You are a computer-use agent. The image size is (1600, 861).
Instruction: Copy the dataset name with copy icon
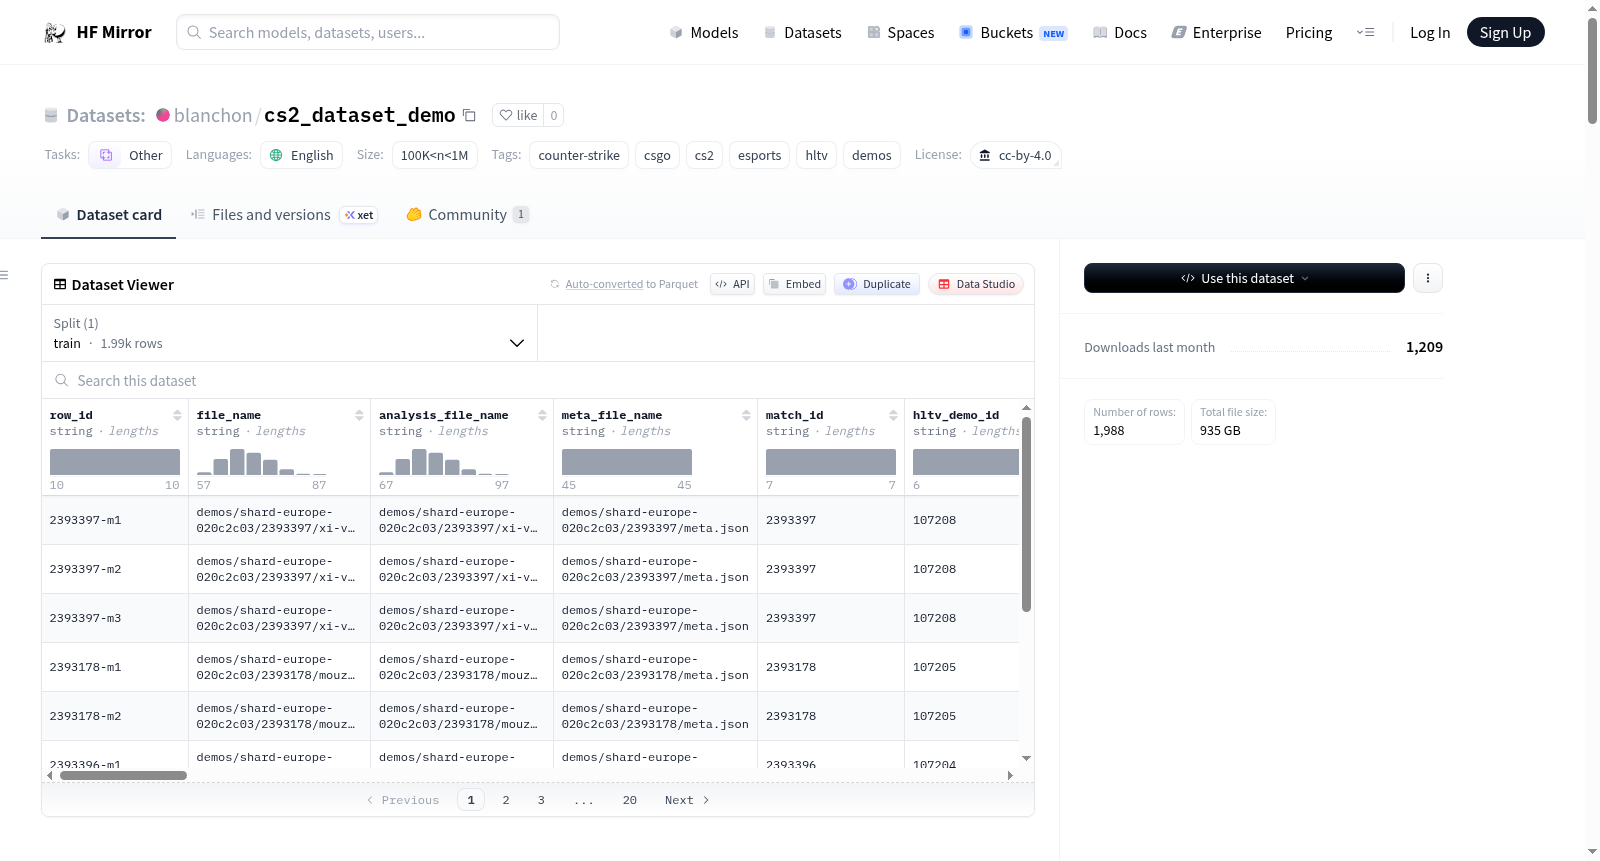469,115
